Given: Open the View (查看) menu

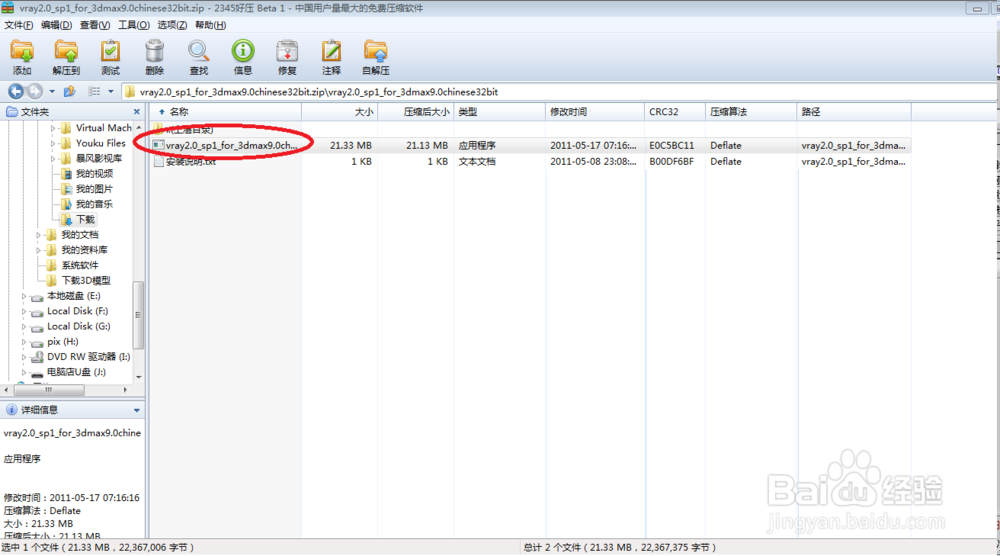Looking at the screenshot, I should tap(94, 25).
